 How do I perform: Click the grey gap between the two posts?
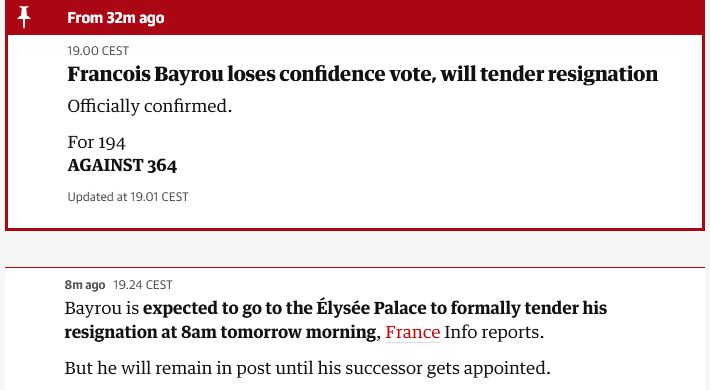click(x=355, y=249)
